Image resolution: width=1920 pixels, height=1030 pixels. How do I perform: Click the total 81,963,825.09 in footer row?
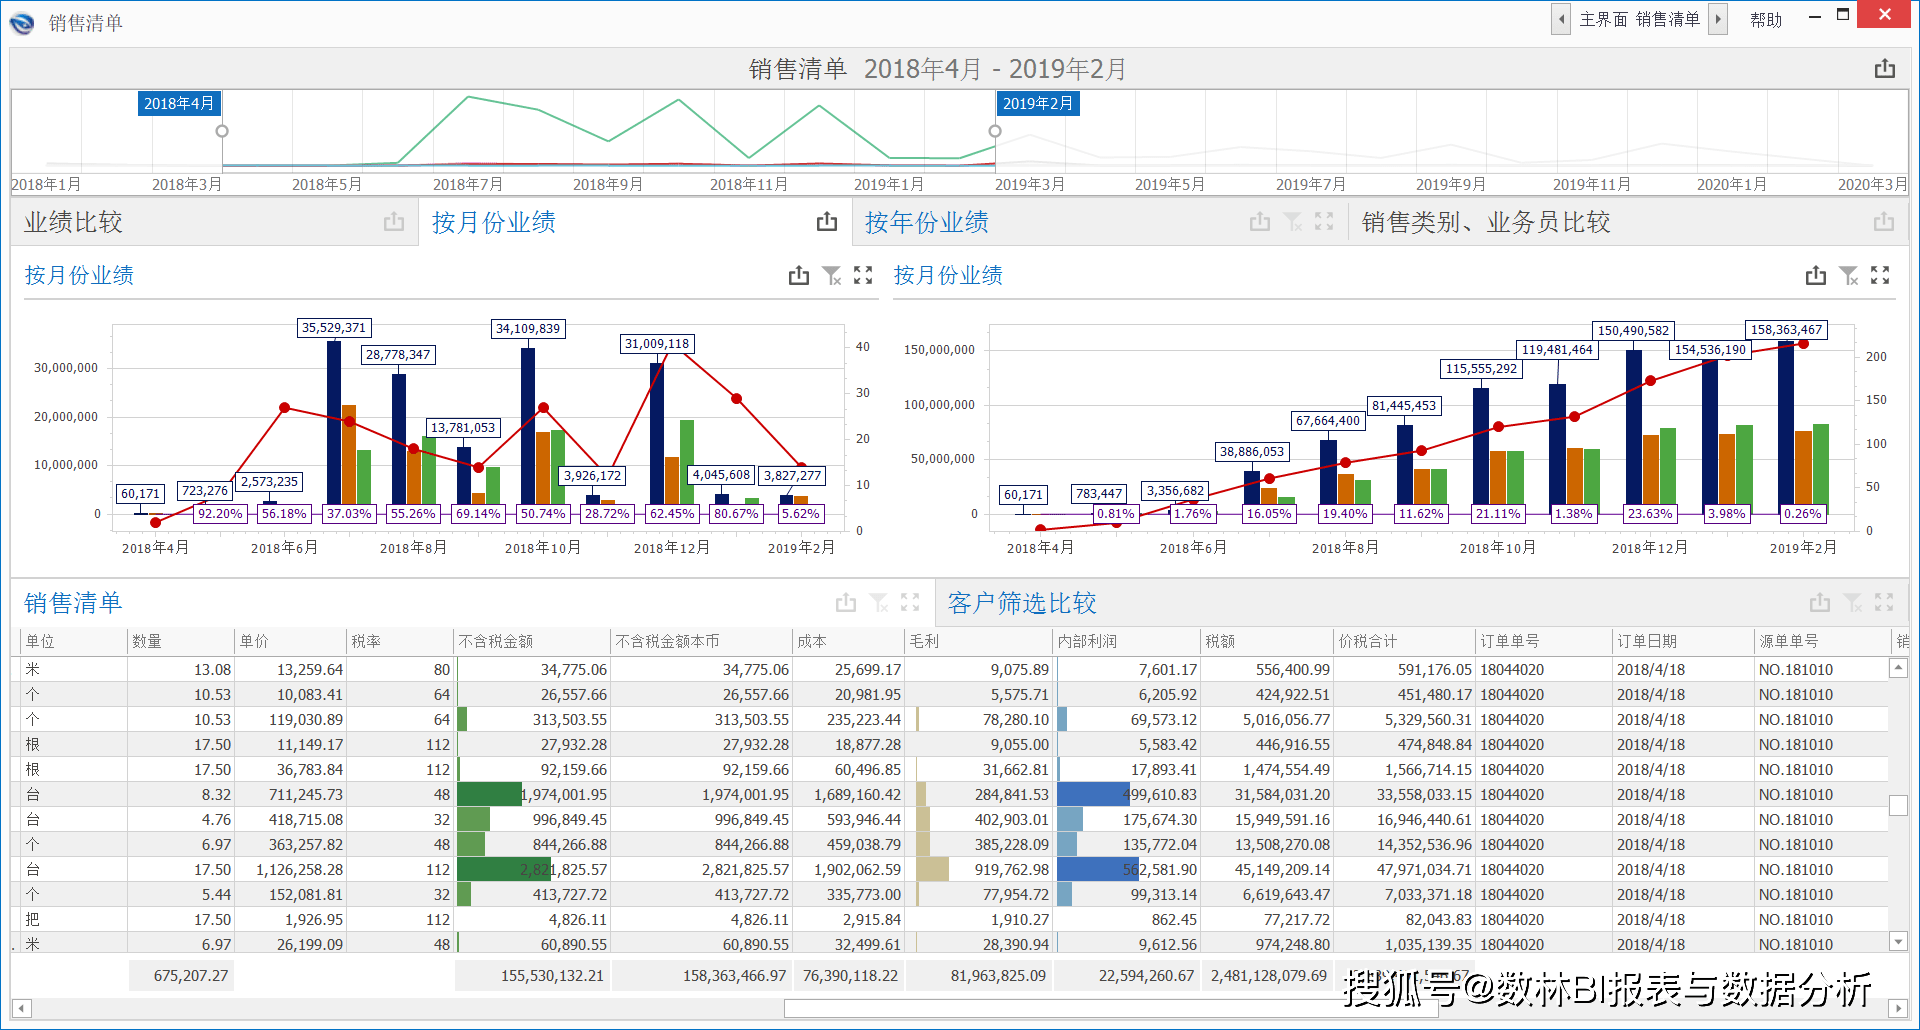point(979,975)
